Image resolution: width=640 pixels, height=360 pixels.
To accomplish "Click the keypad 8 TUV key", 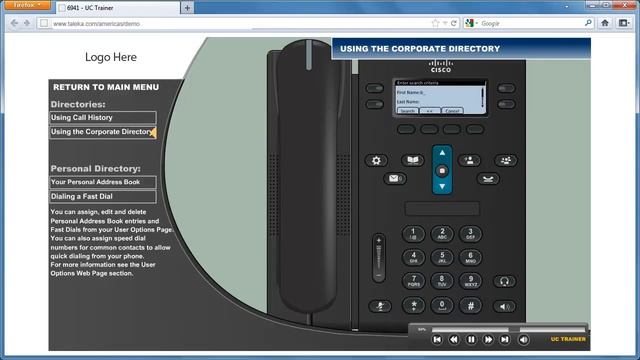I will [442, 281].
